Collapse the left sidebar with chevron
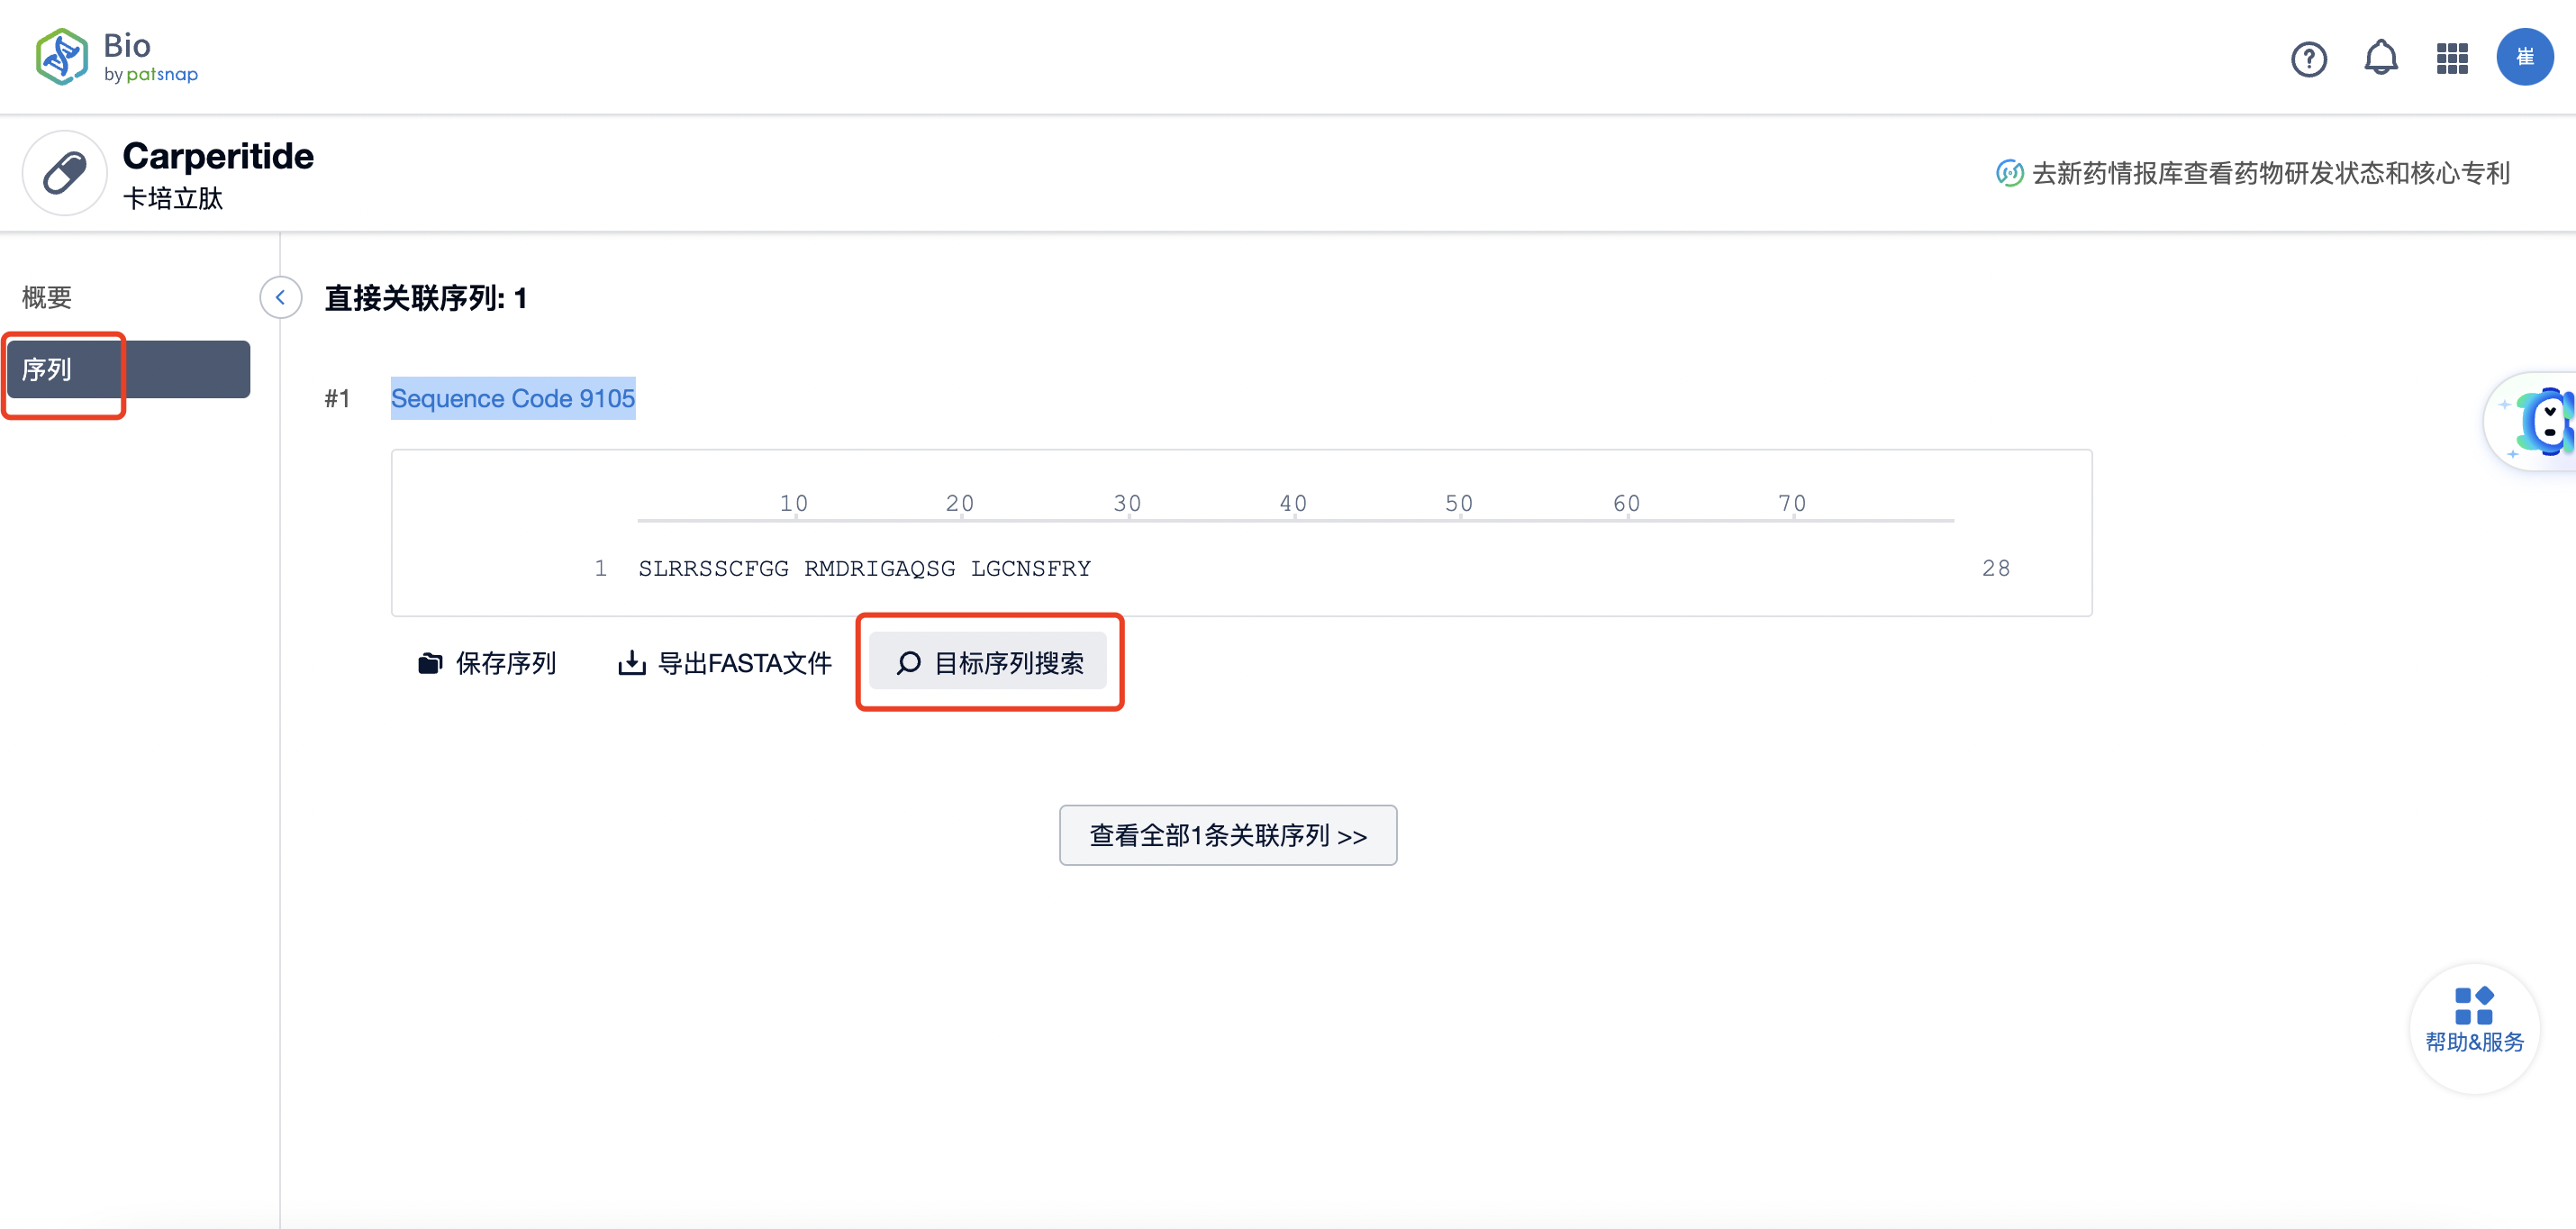The width and height of the screenshot is (2576, 1229). (x=281, y=297)
